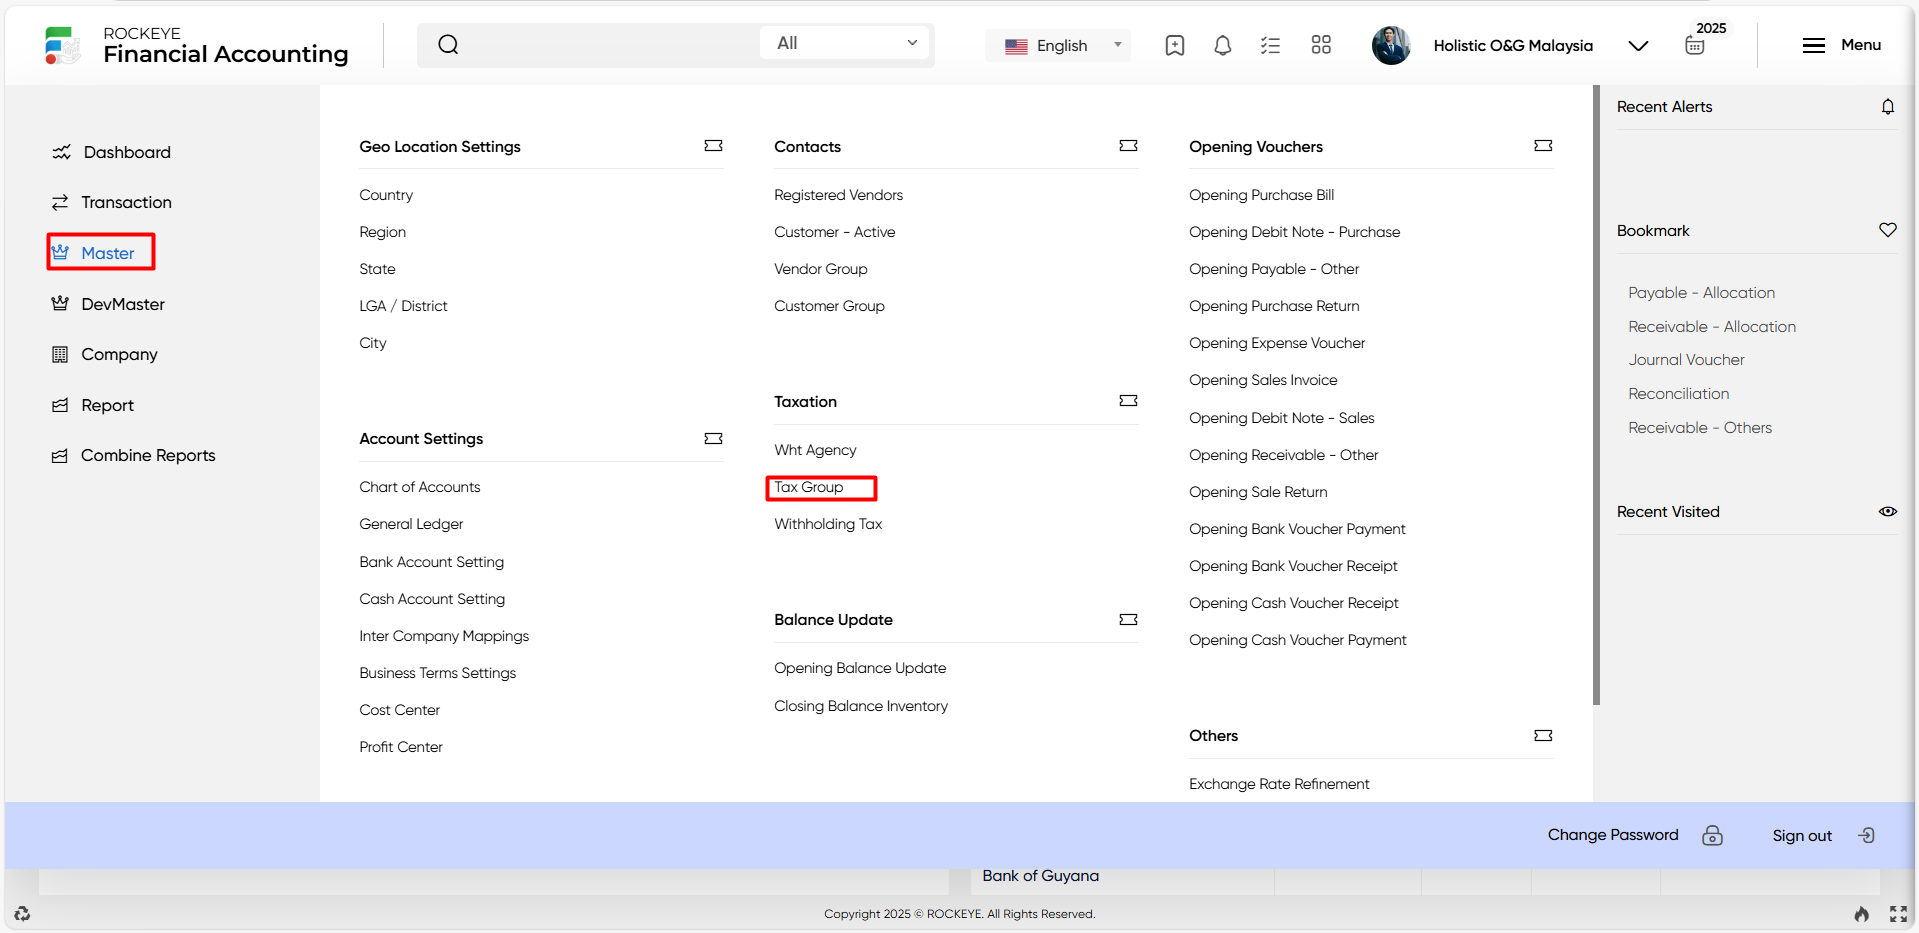Click the user profile avatar
1919x933 pixels.
click(1391, 45)
